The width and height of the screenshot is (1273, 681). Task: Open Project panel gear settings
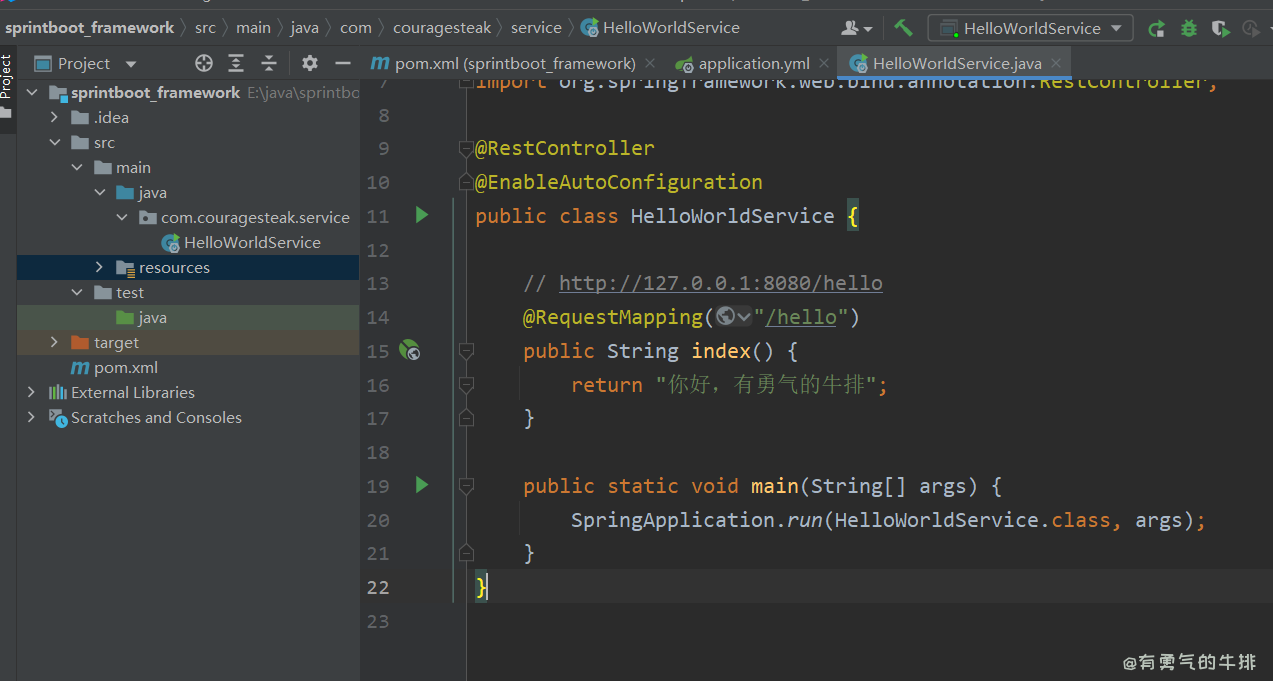point(310,63)
